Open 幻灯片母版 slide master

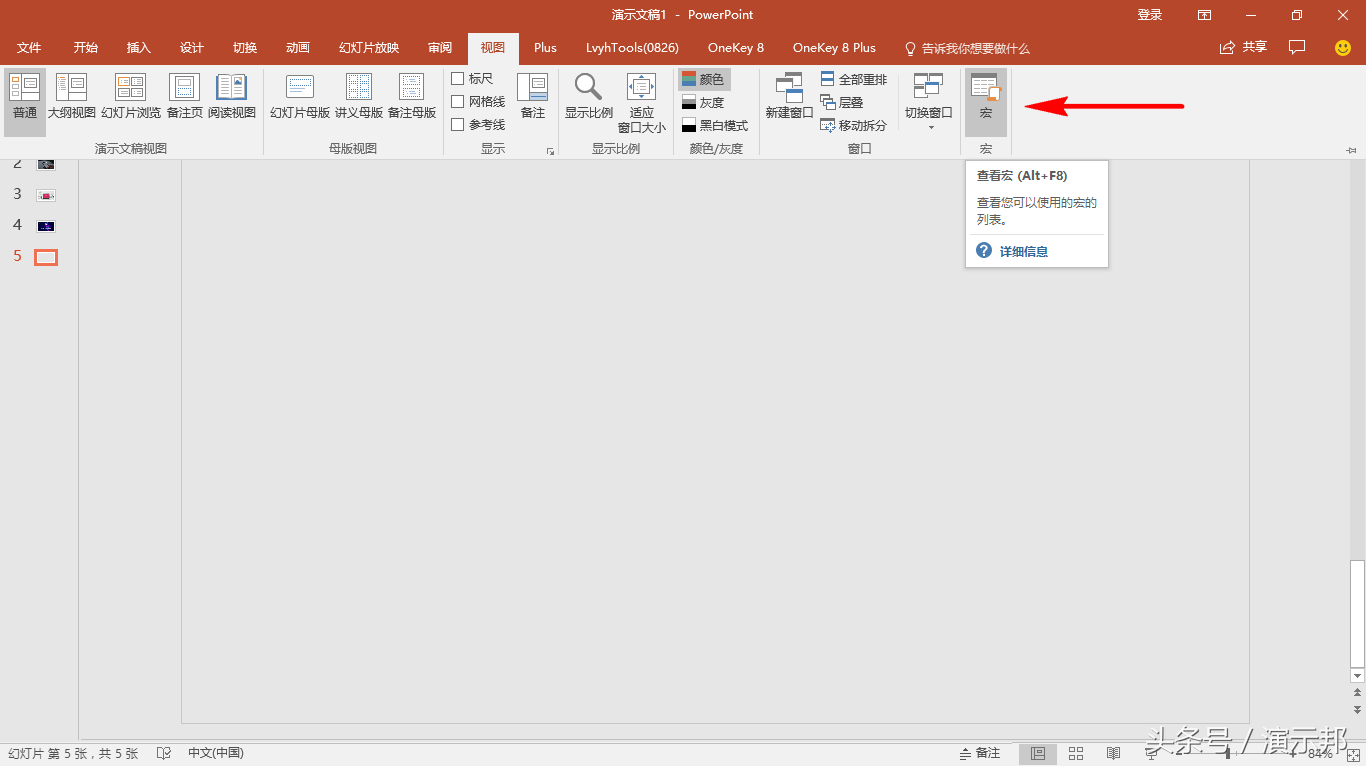[300, 98]
